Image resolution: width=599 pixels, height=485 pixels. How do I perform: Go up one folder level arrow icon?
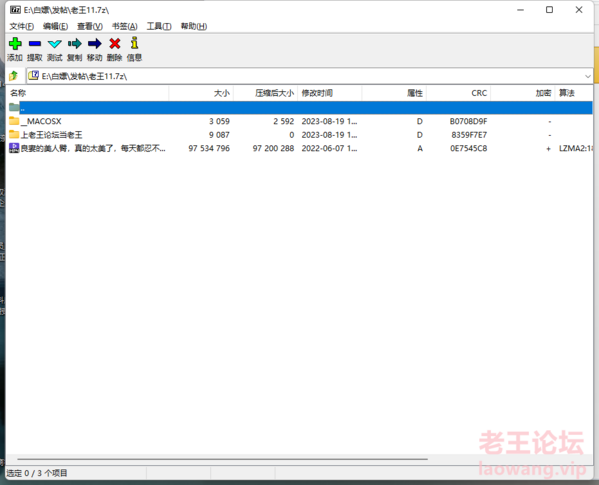(14, 76)
